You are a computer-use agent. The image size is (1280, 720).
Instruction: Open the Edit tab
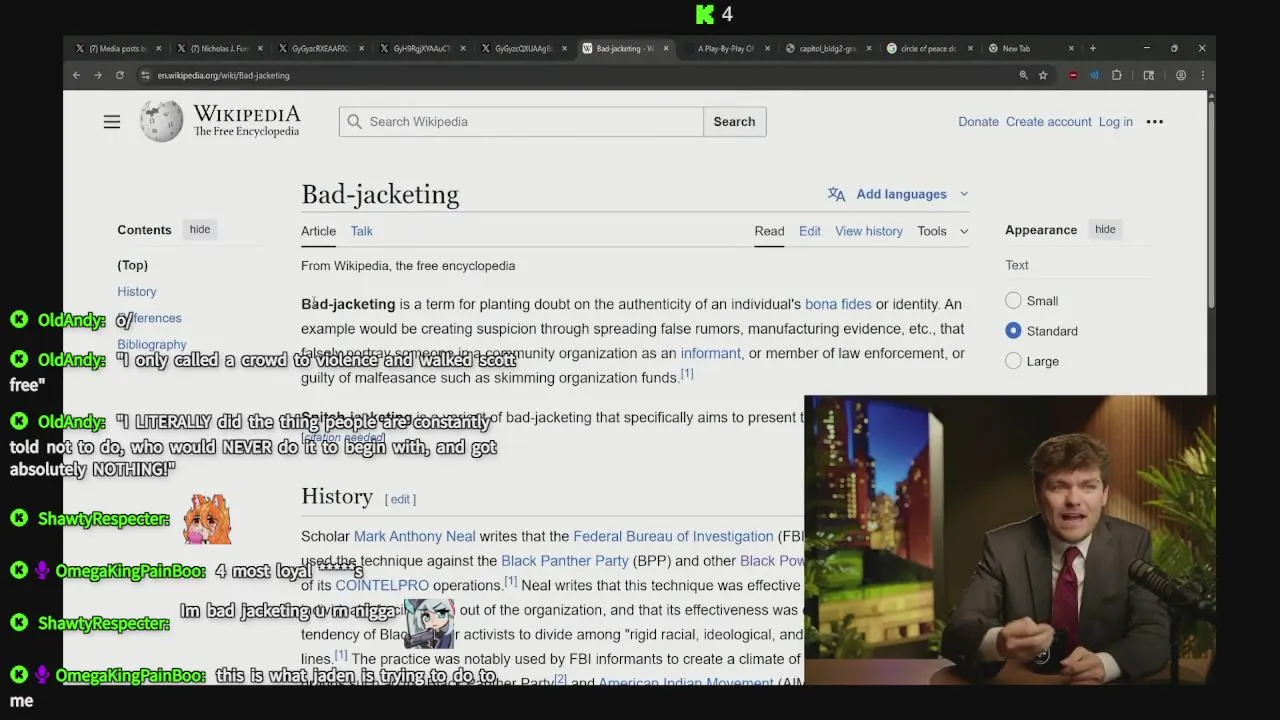click(810, 231)
